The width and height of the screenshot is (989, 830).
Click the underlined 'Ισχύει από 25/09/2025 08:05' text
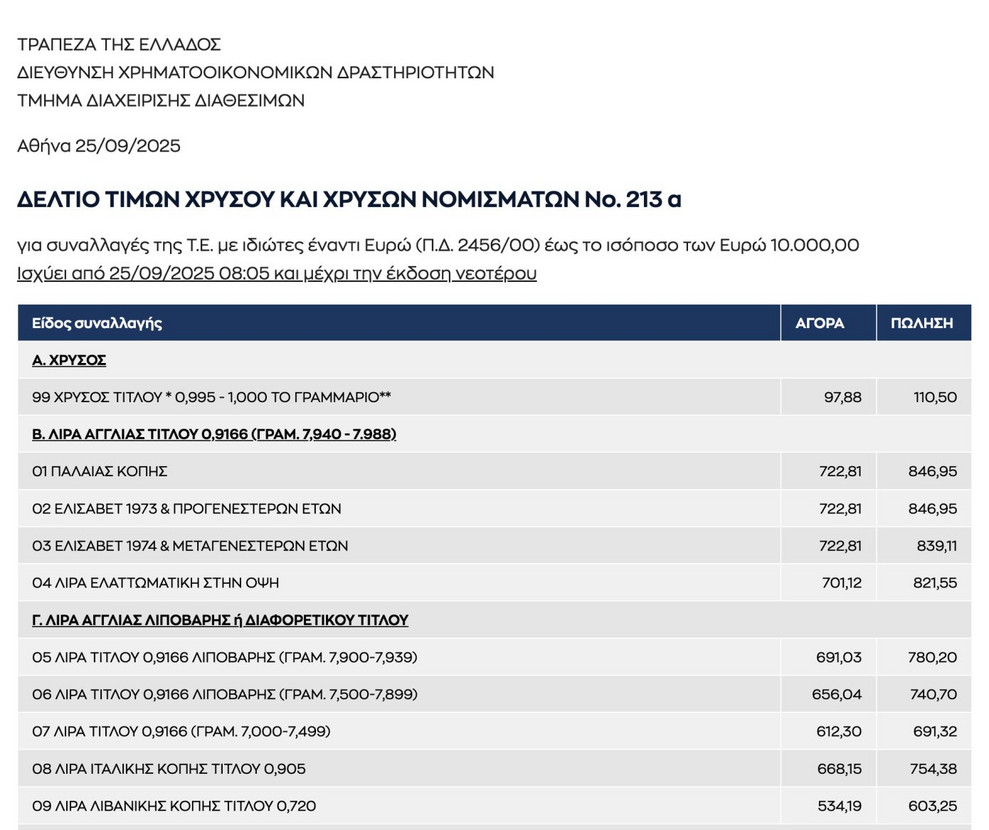[143, 274]
